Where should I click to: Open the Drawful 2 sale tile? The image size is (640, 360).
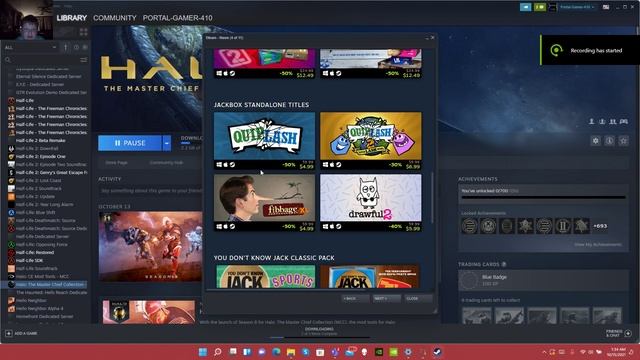point(371,203)
